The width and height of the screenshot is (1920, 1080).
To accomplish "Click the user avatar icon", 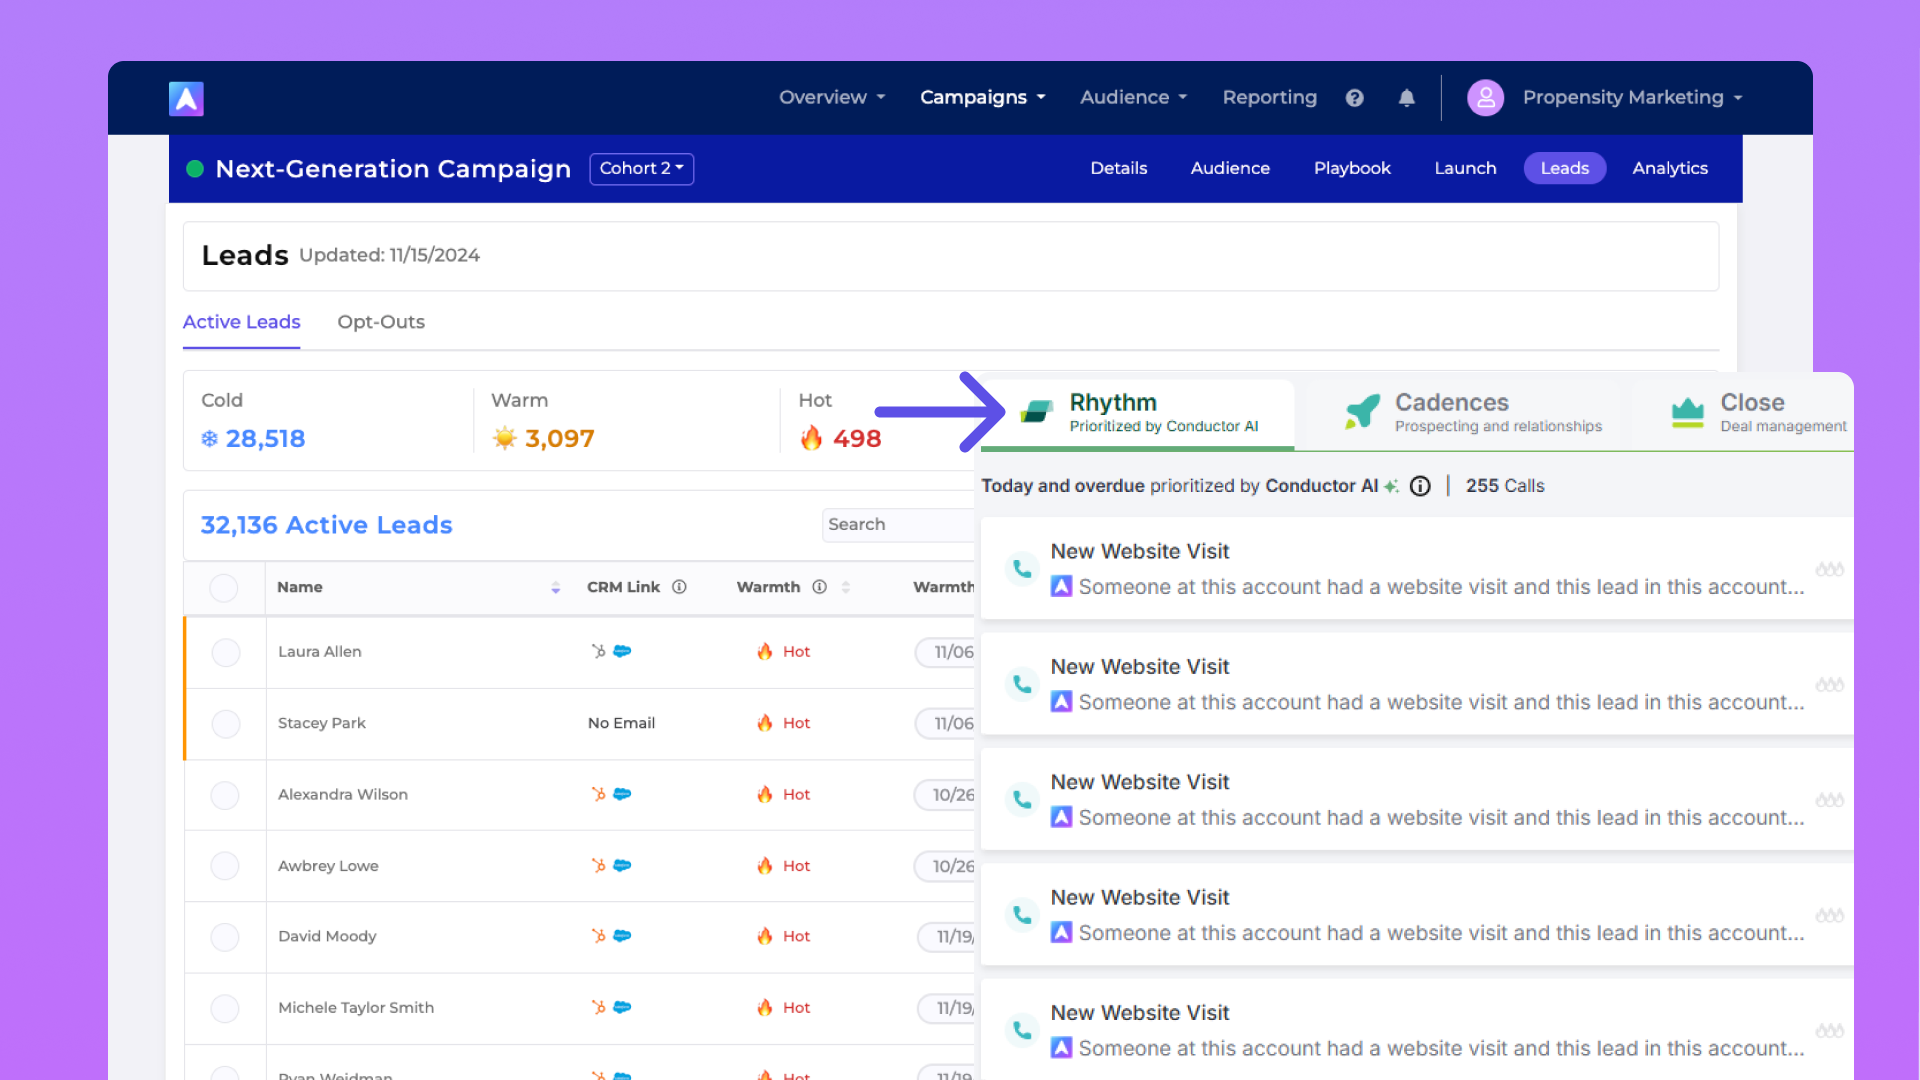I will tap(1485, 98).
